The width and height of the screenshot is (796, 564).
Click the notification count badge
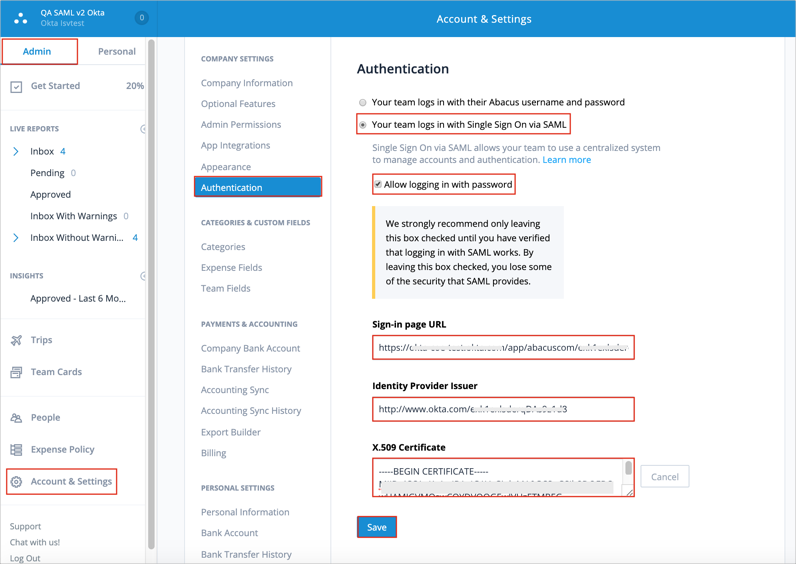(x=141, y=18)
